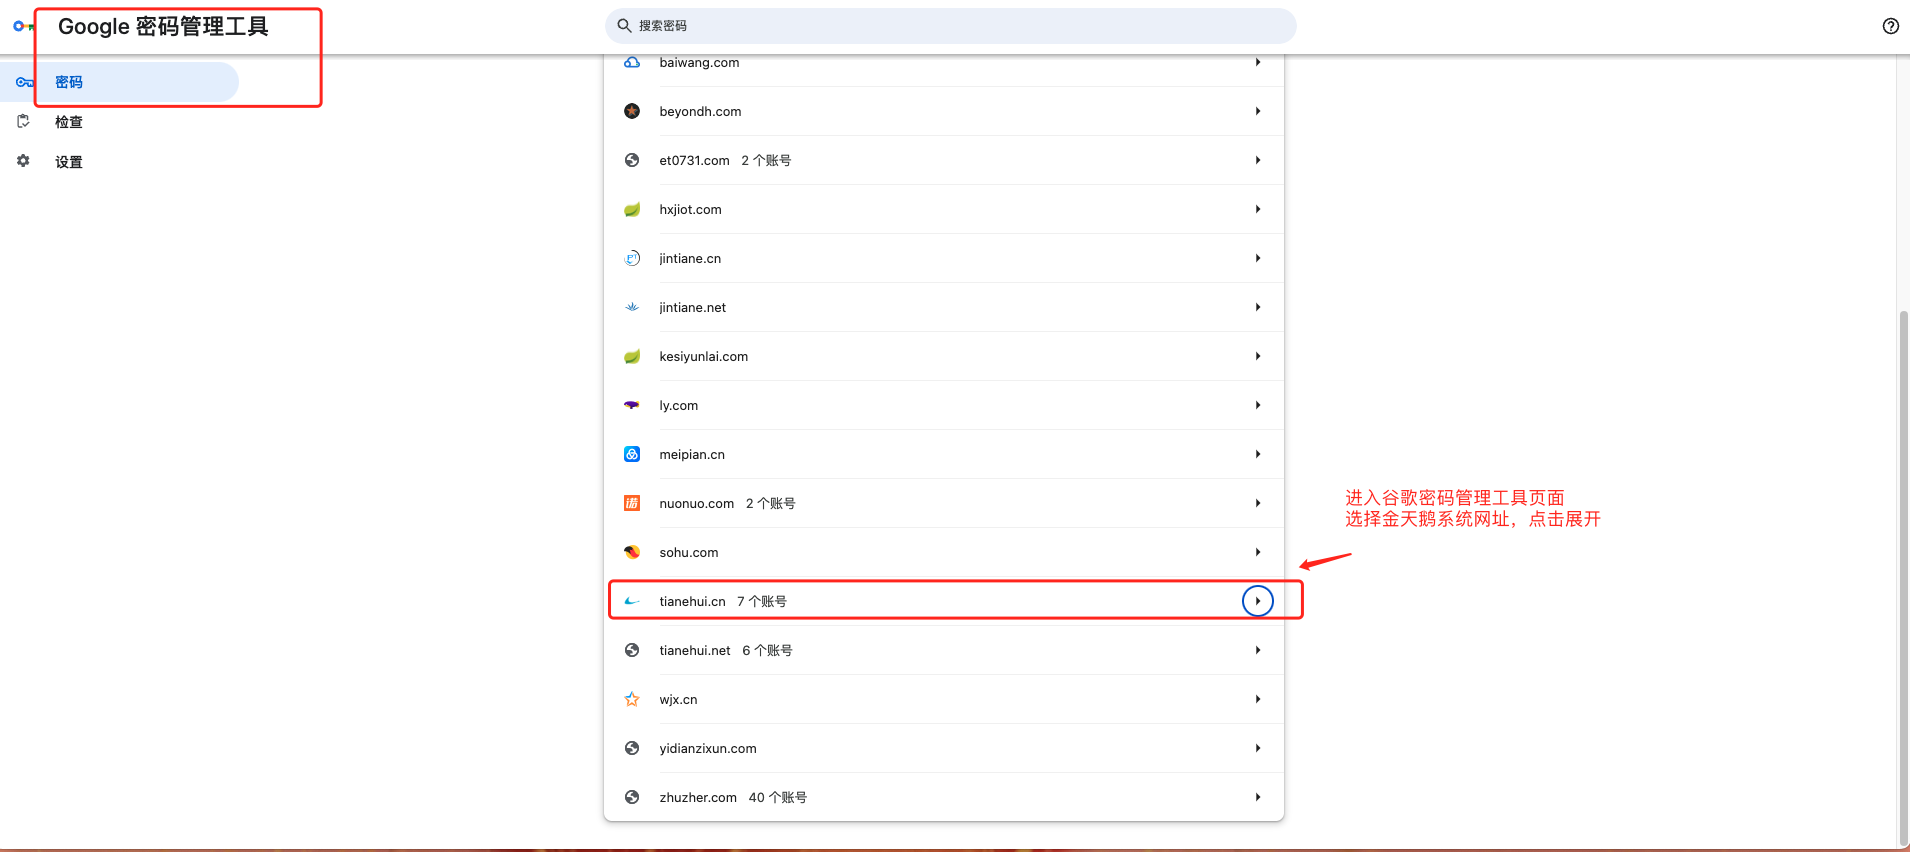Open the help question mark icon
The height and width of the screenshot is (852, 1910).
point(1890,26)
